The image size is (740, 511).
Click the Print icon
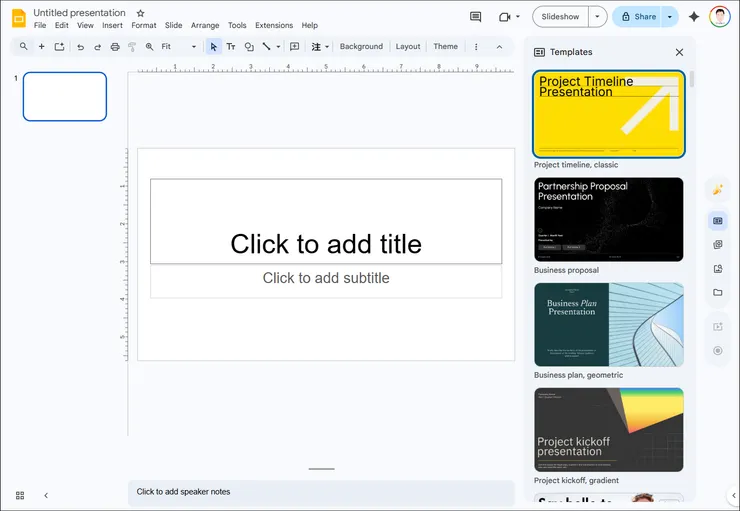tap(115, 47)
